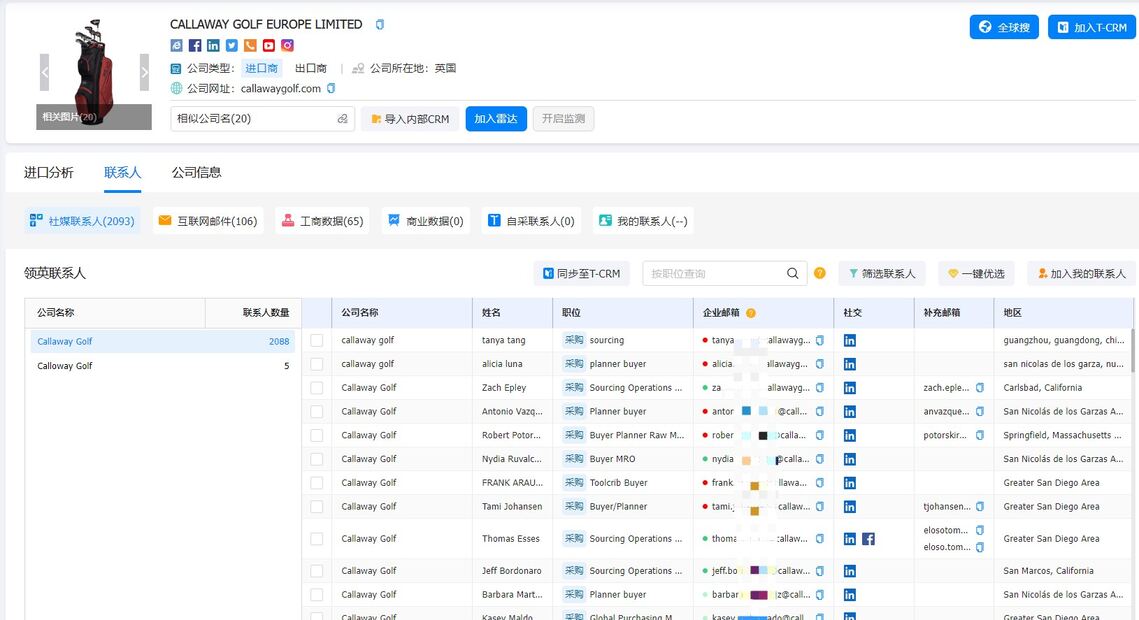Select the checkbox for Thomas Esses

point(317,539)
